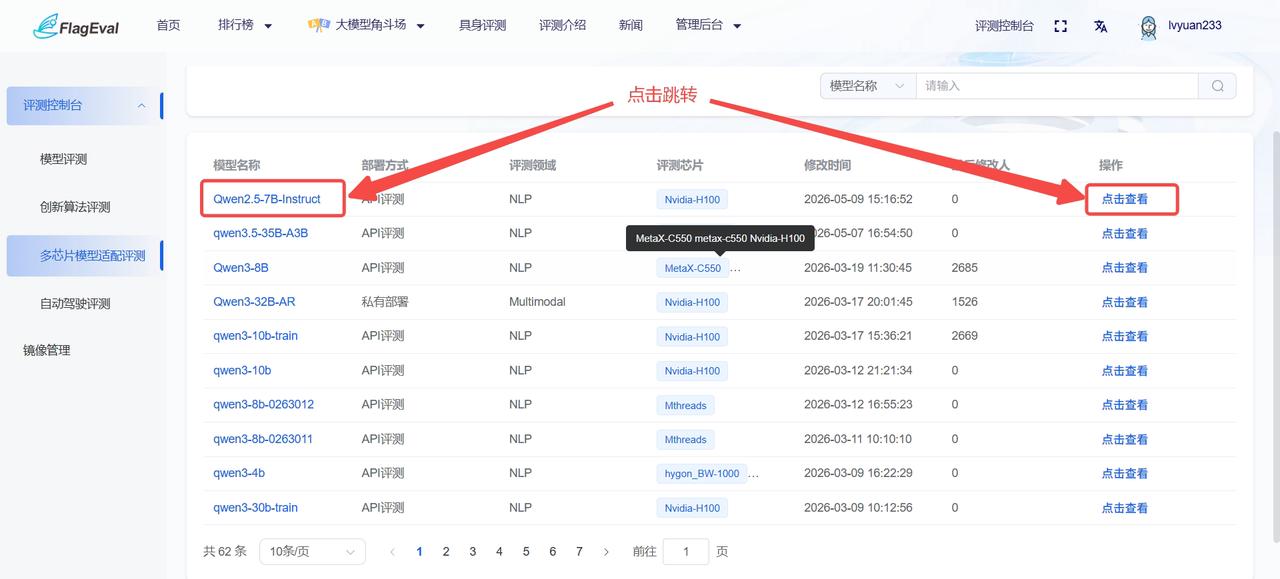Go to page 4
The width and height of the screenshot is (1280, 579).
499,551
